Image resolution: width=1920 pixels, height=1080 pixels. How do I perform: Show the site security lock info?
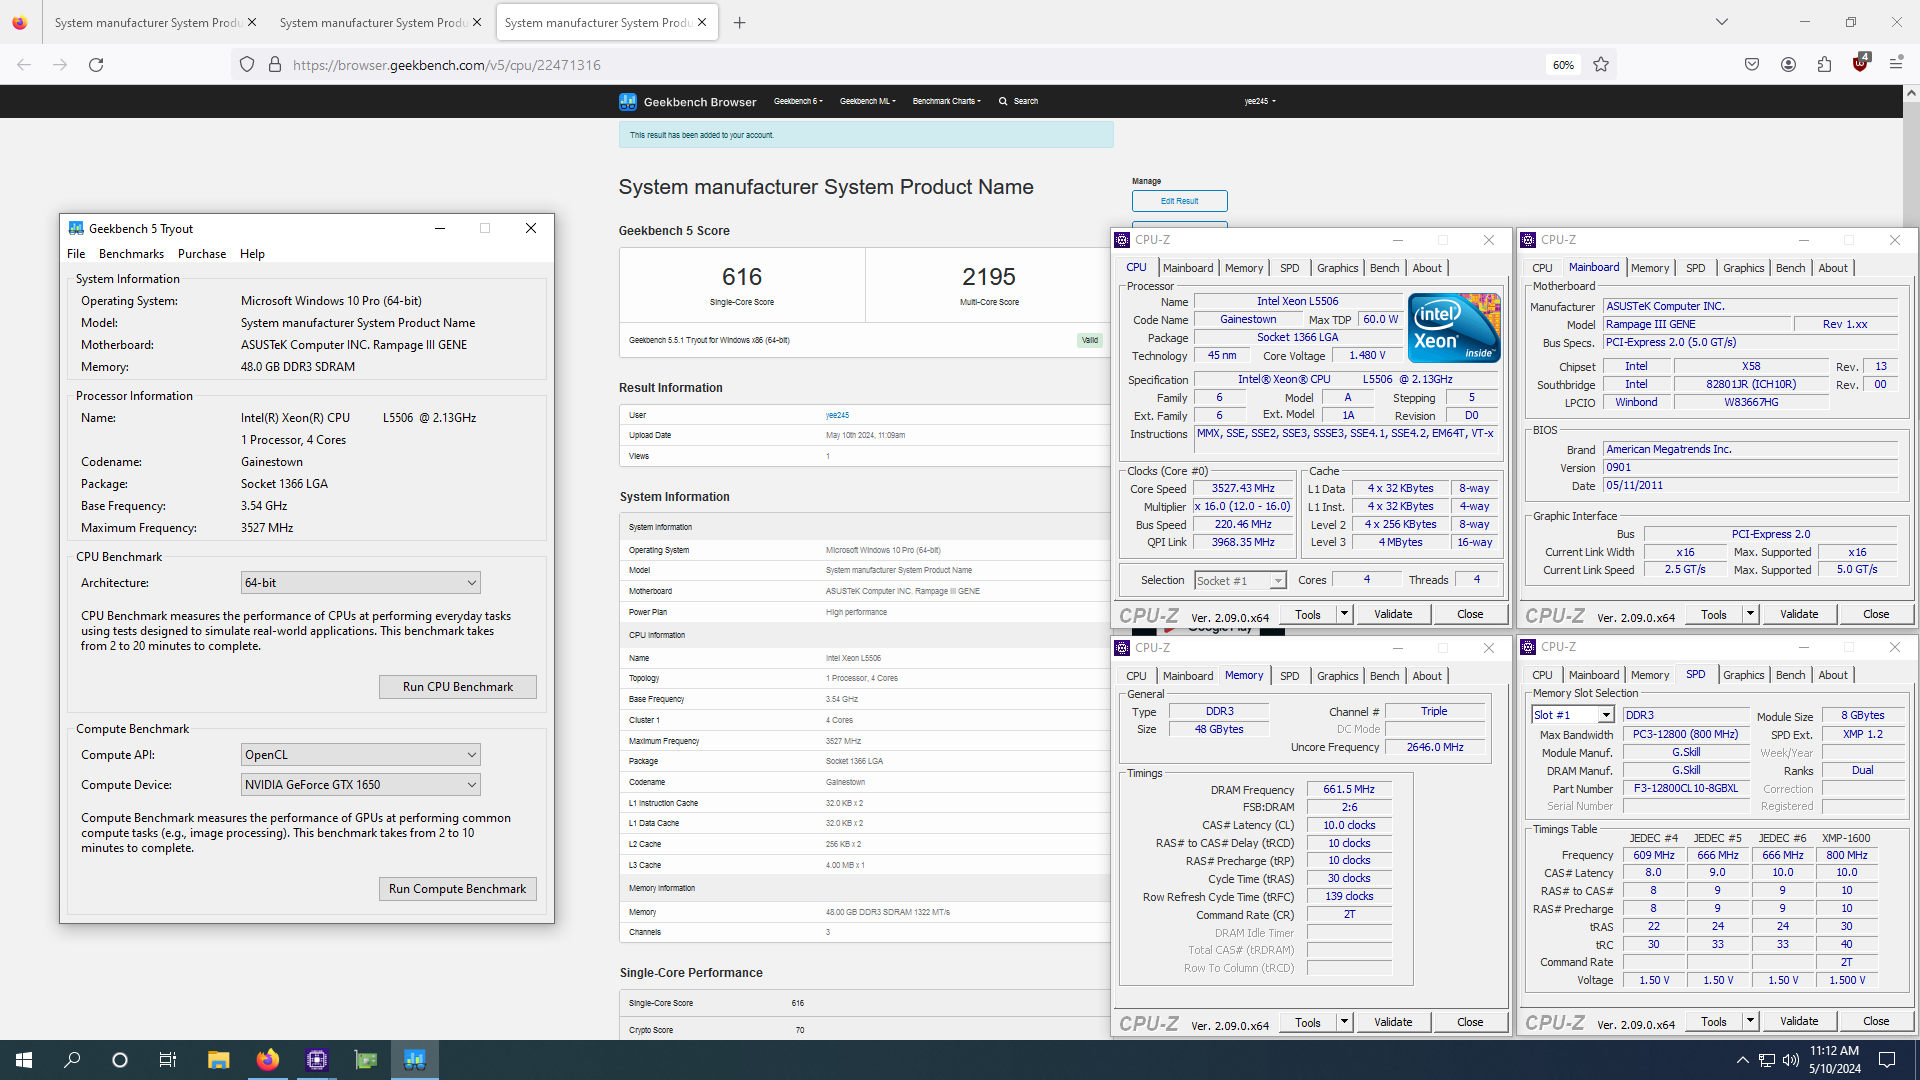tap(275, 65)
